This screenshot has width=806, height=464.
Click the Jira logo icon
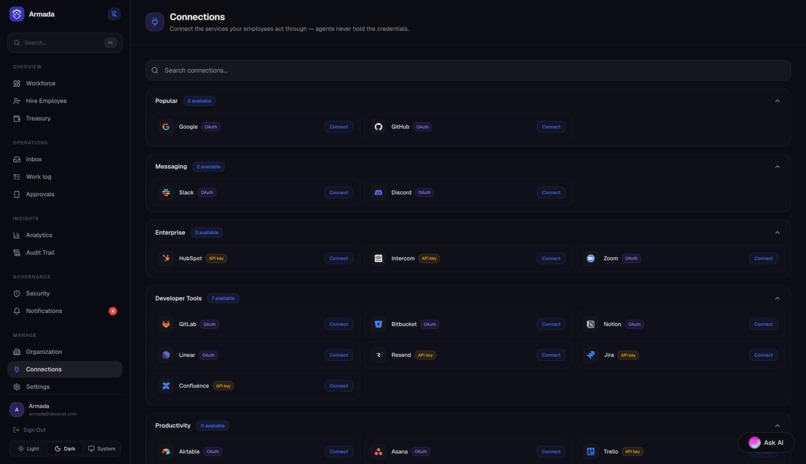point(591,355)
